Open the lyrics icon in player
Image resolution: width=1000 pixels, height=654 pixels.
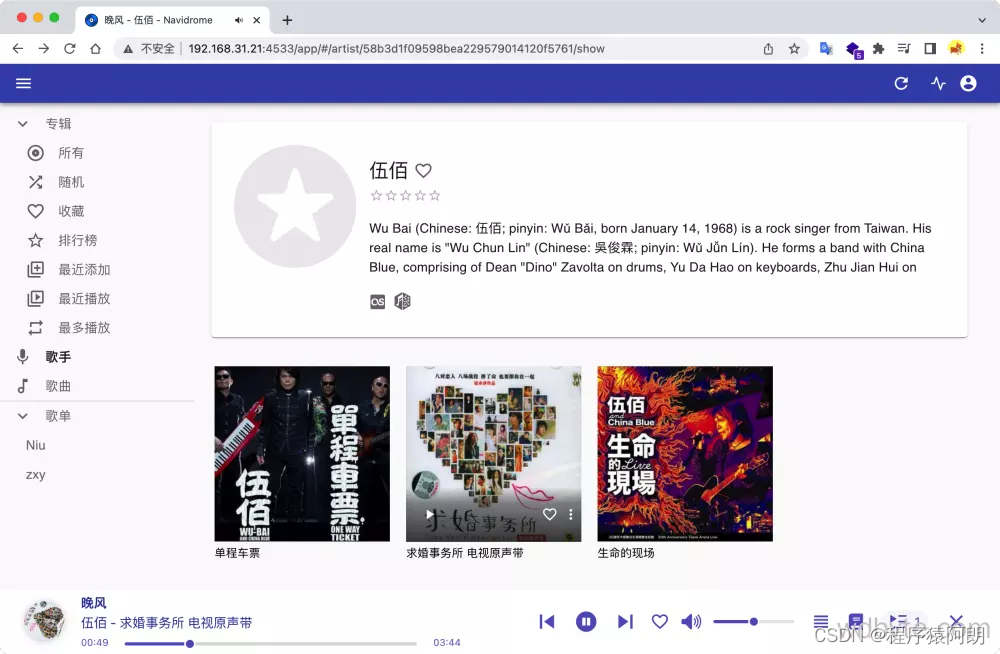pyautogui.click(x=855, y=621)
